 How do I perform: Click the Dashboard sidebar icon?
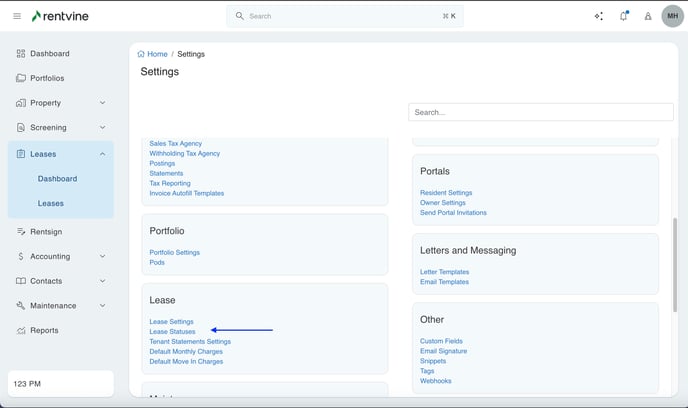pyautogui.click(x=21, y=54)
